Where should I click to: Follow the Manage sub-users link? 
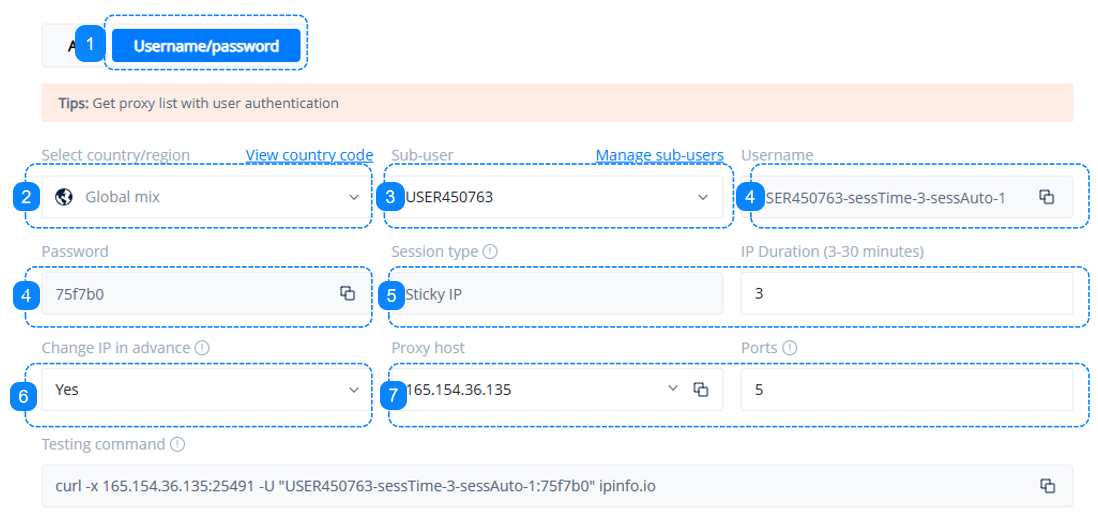(x=659, y=155)
